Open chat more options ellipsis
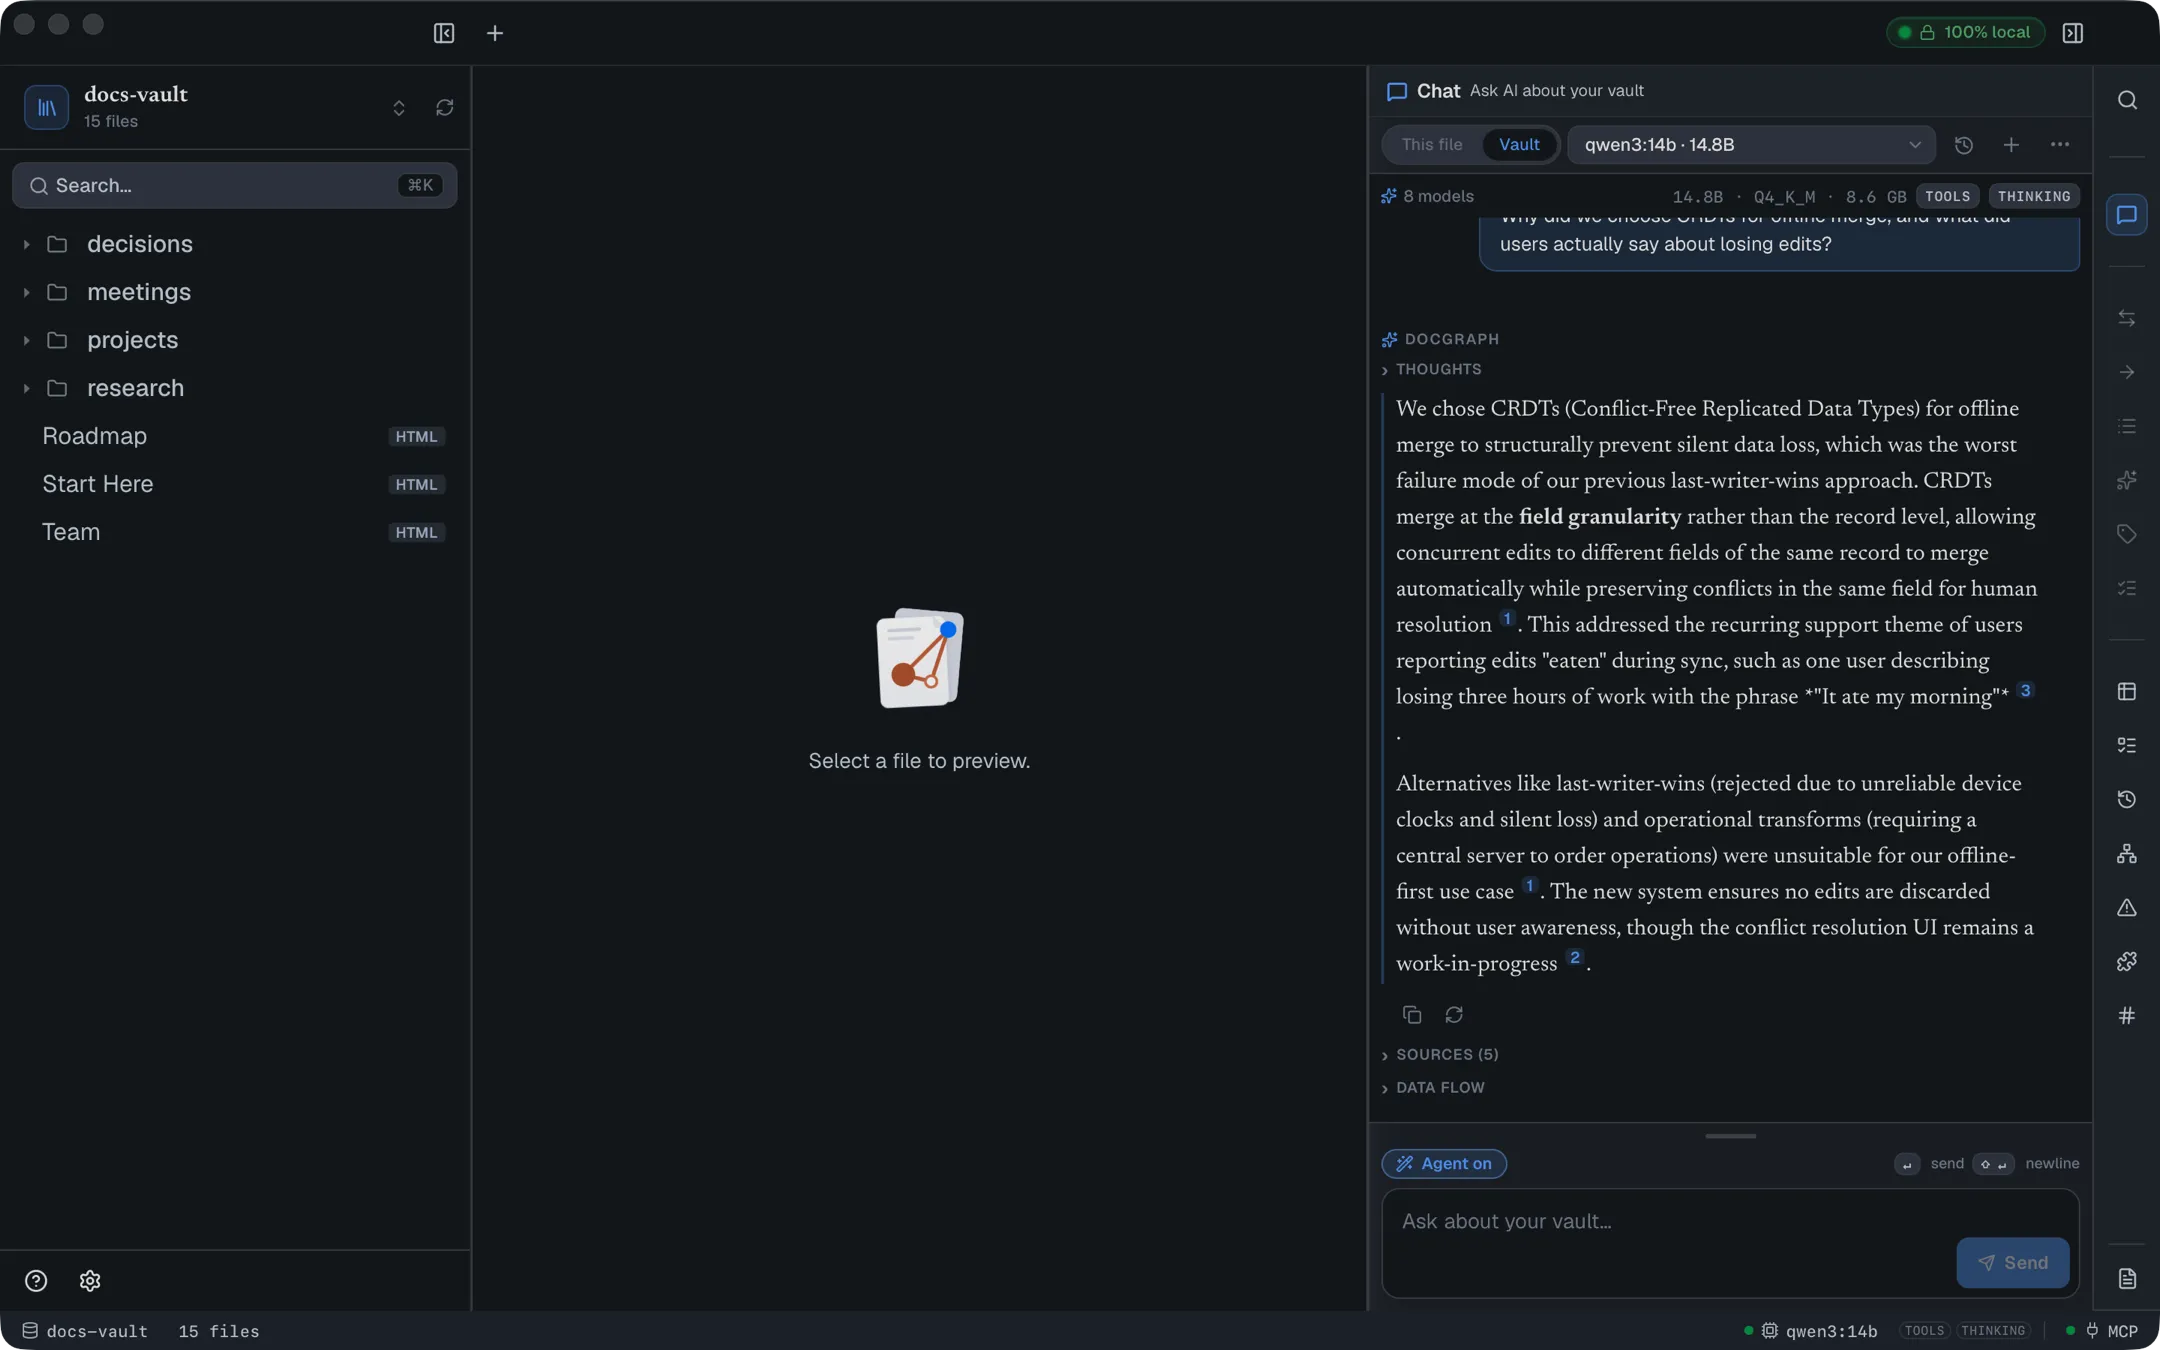Screen dimensions: 2160x1350 [2060, 145]
